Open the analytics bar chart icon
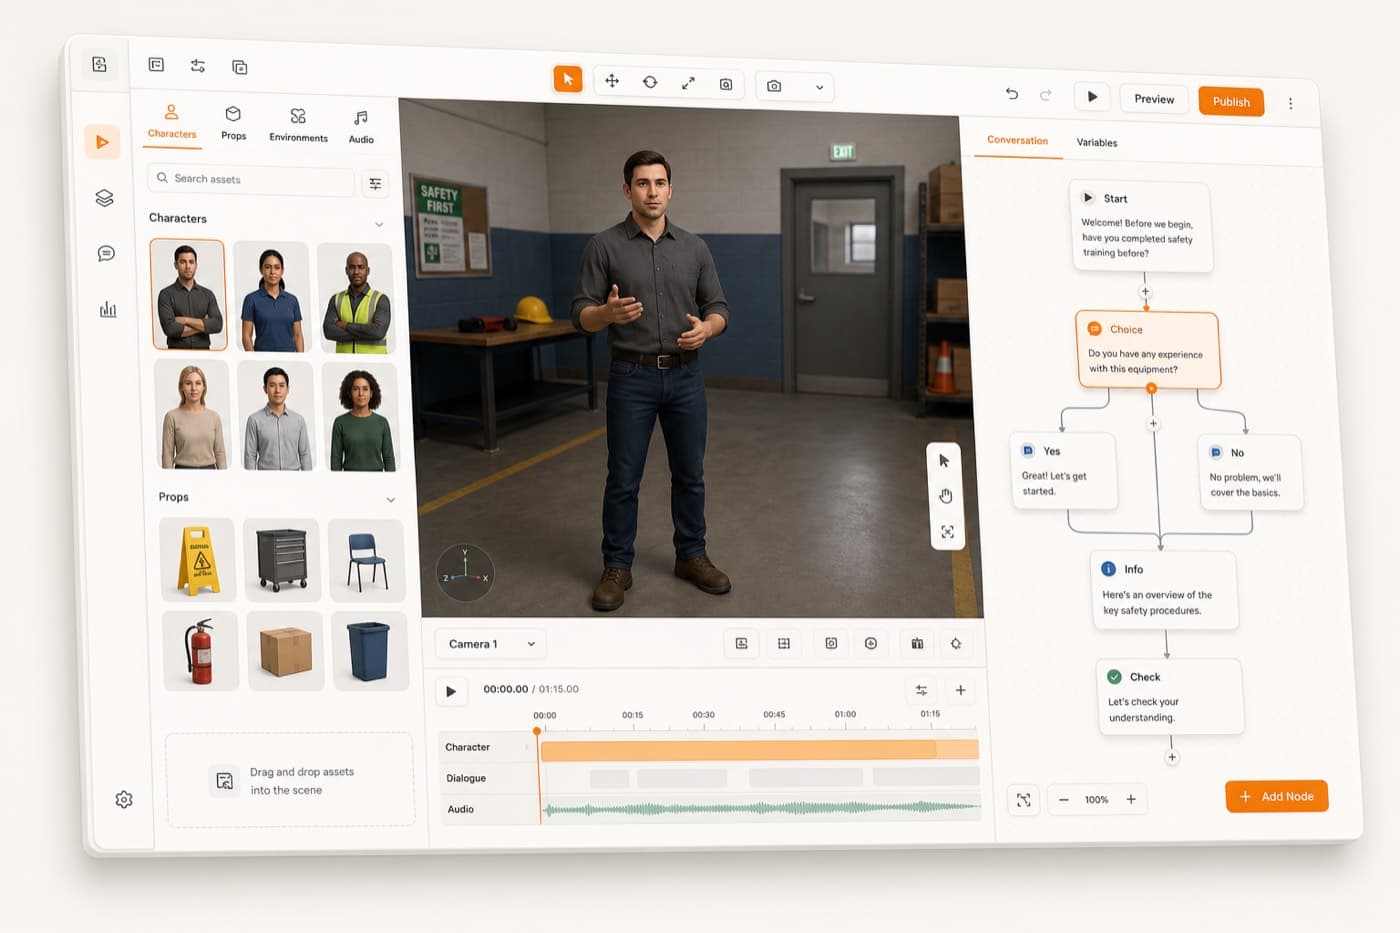 coord(108,310)
